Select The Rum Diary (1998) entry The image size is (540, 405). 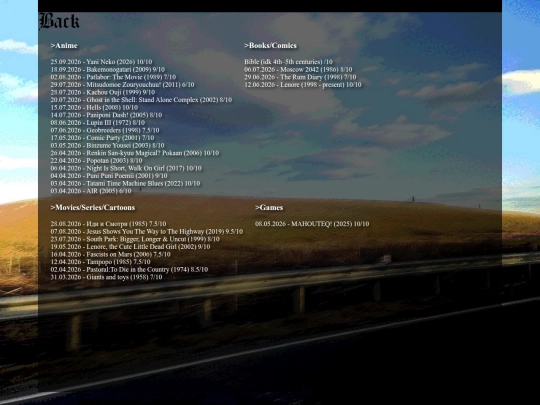pos(300,77)
